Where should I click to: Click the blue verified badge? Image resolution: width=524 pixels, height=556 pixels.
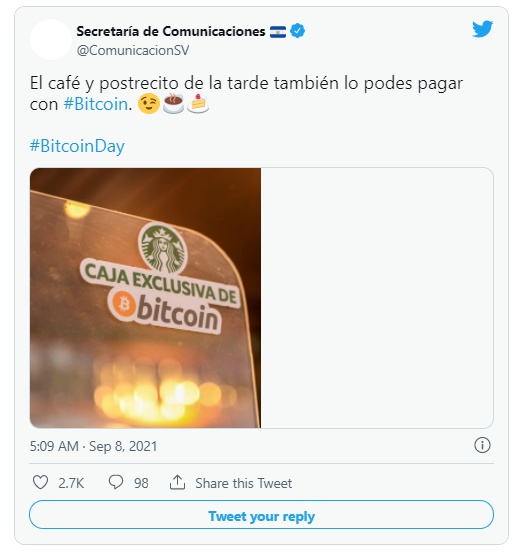[x=297, y=31]
